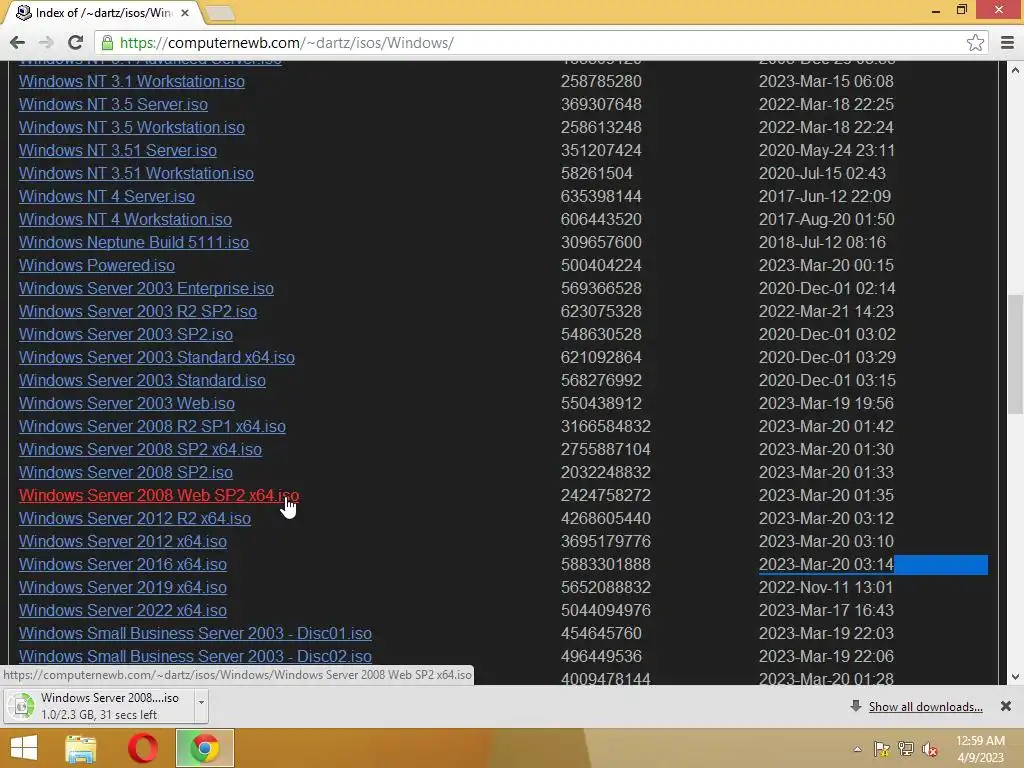The height and width of the screenshot is (768, 1024).
Task: Click Windows Server 2003 R2 SP2.iso
Action: (138, 312)
